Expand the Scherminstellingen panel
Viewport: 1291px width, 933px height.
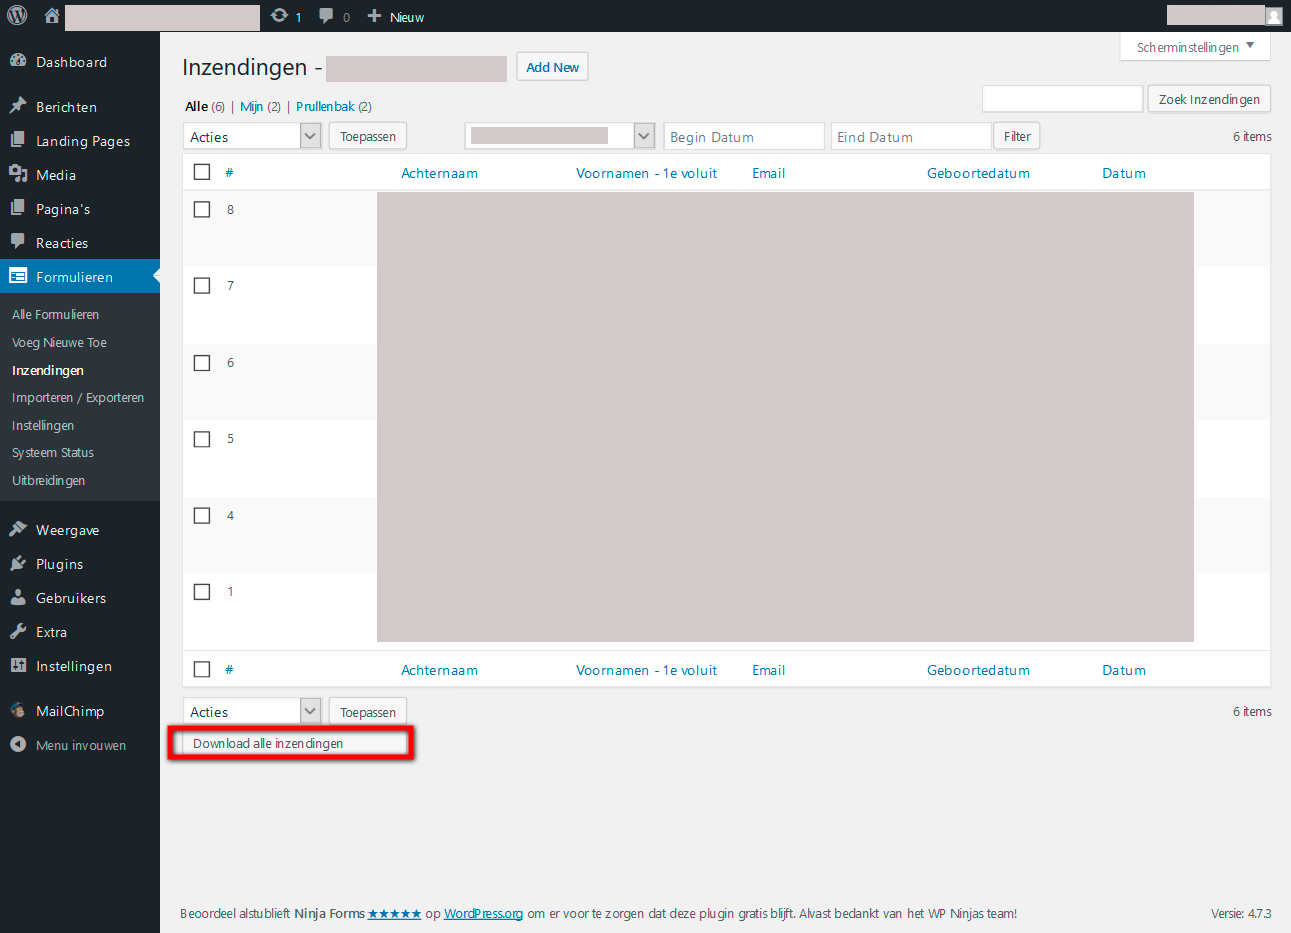(1195, 47)
